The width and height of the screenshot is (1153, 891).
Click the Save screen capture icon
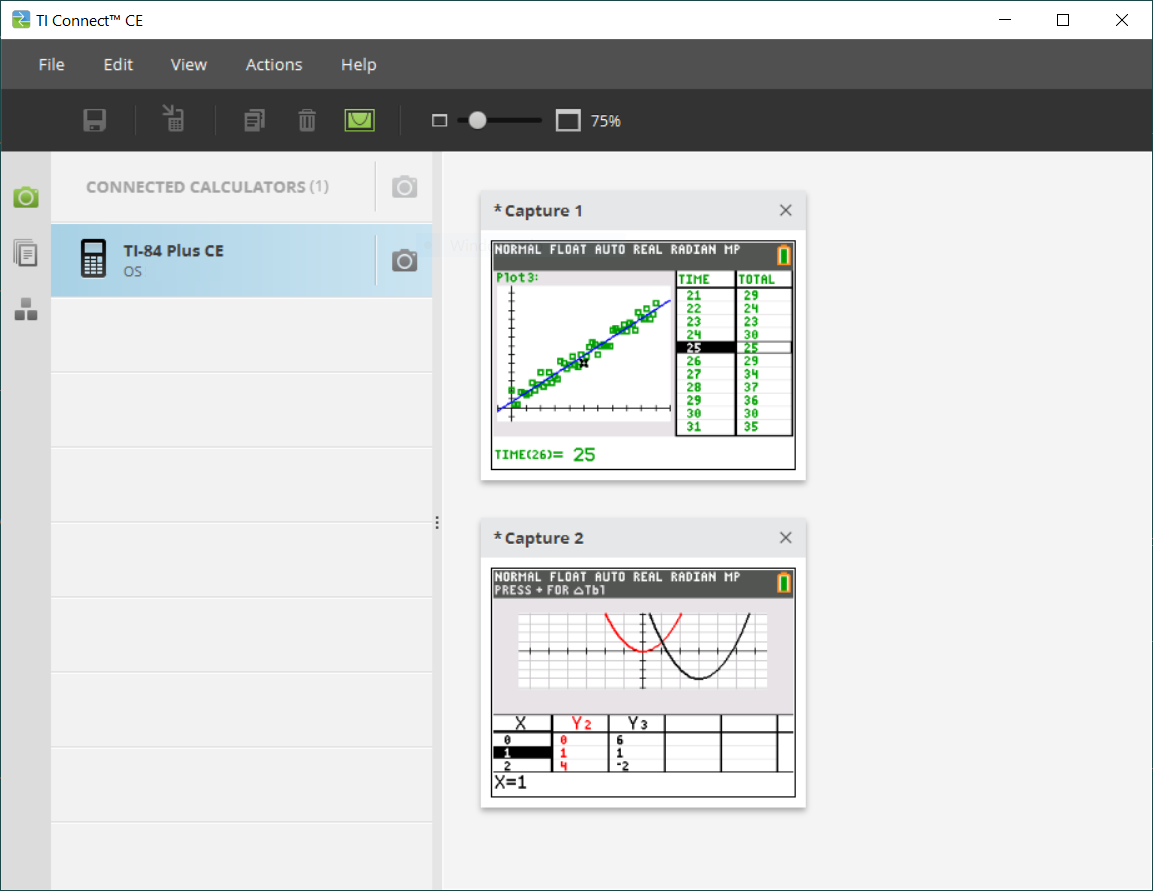pyautogui.click(x=95, y=121)
